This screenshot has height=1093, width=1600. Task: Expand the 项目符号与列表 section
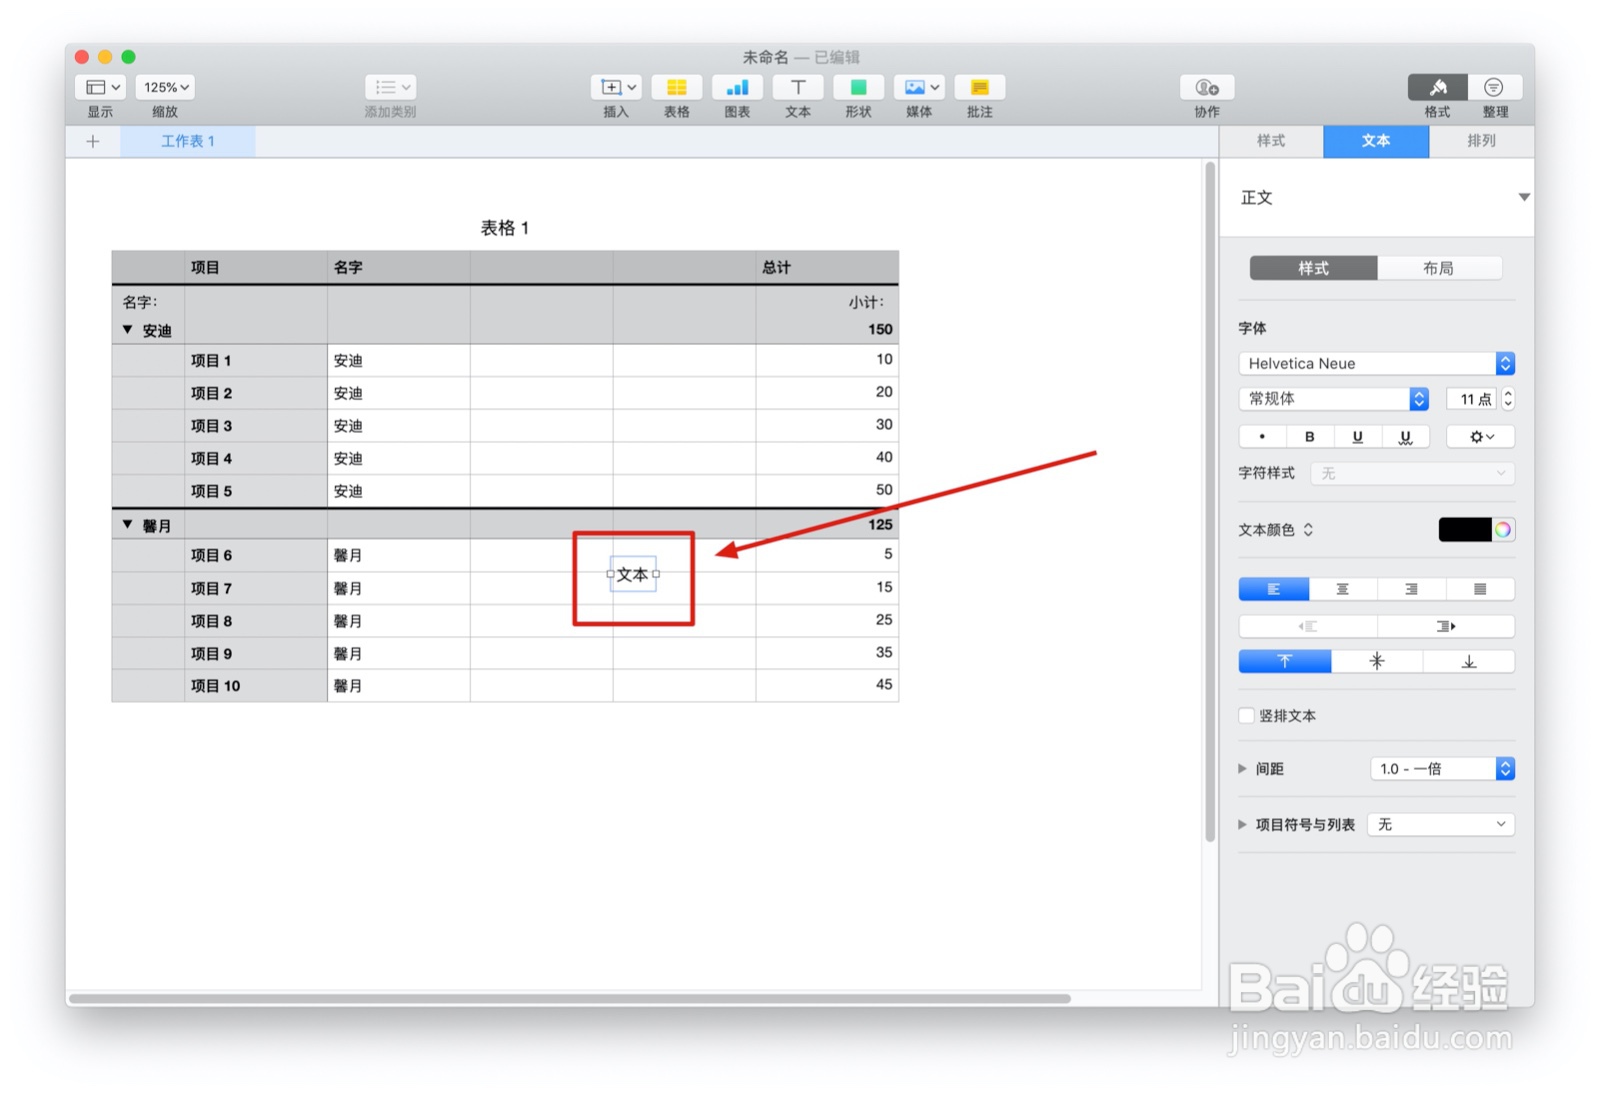[x=1243, y=824]
